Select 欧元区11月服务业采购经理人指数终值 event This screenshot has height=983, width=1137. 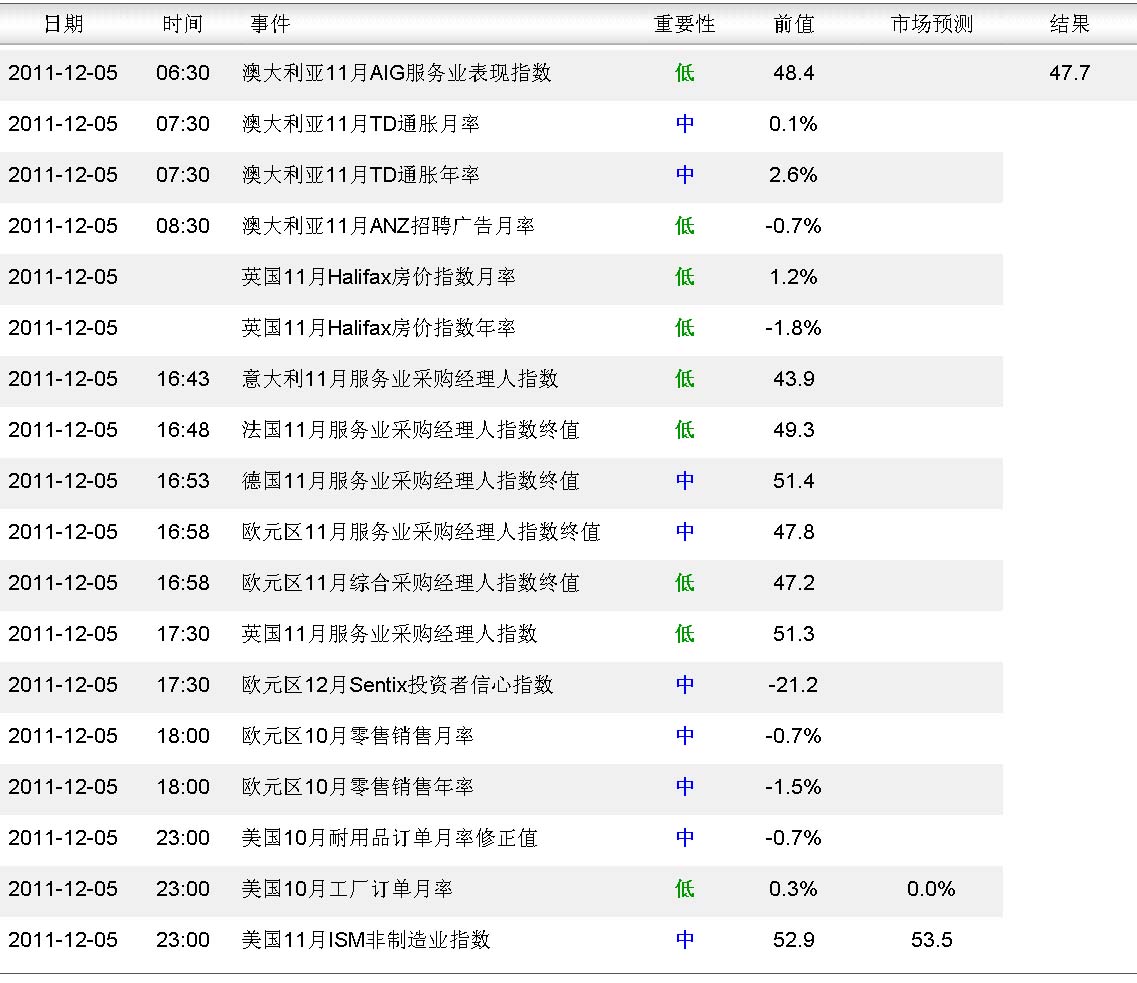(x=421, y=531)
